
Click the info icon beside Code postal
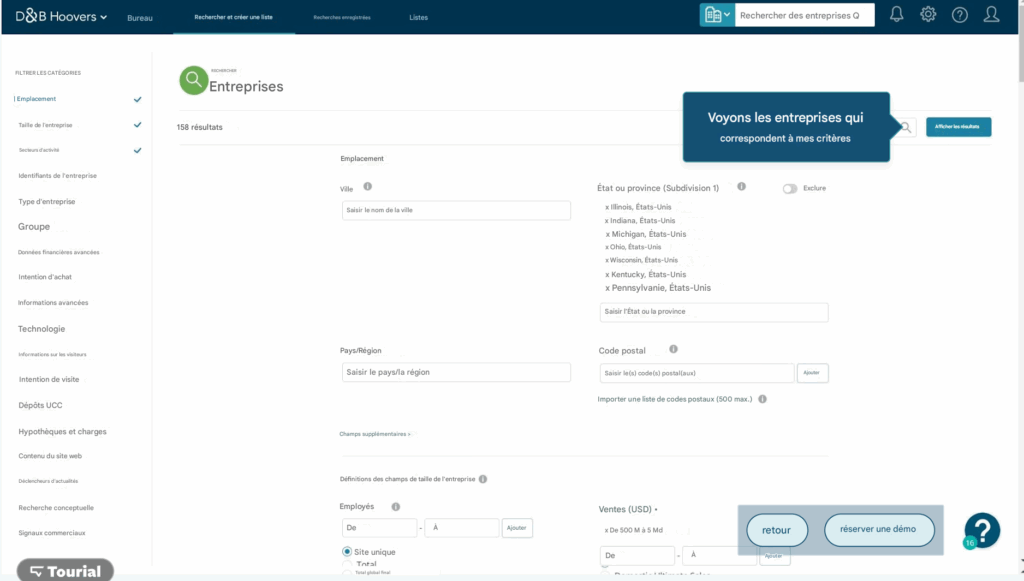(x=673, y=350)
